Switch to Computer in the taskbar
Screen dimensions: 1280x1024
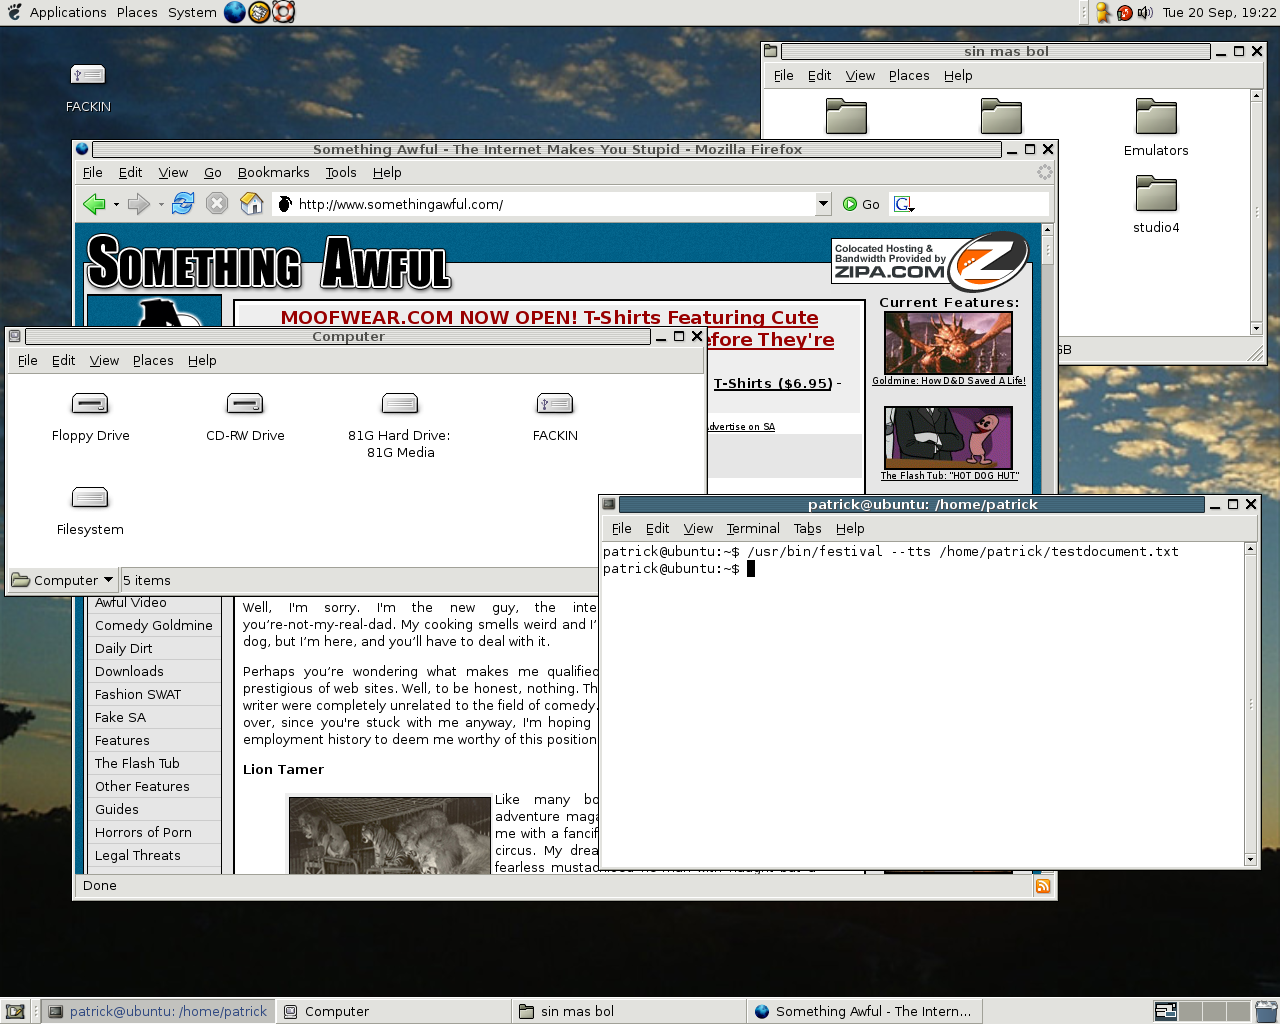tap(393, 1011)
